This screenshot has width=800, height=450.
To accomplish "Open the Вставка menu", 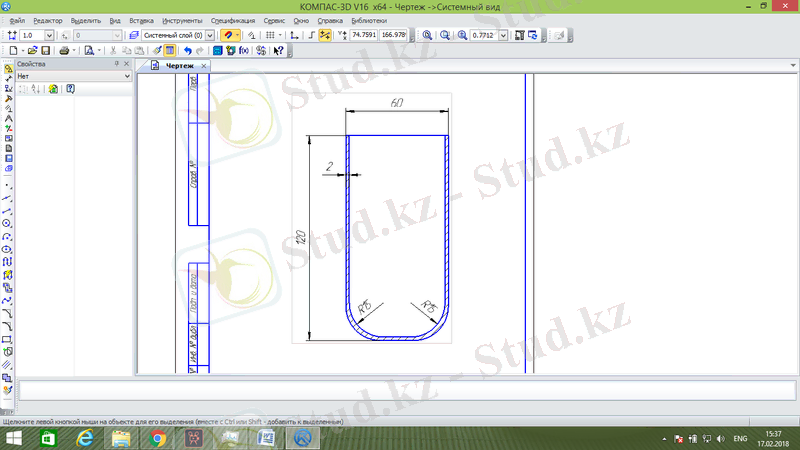I will (x=141, y=21).
